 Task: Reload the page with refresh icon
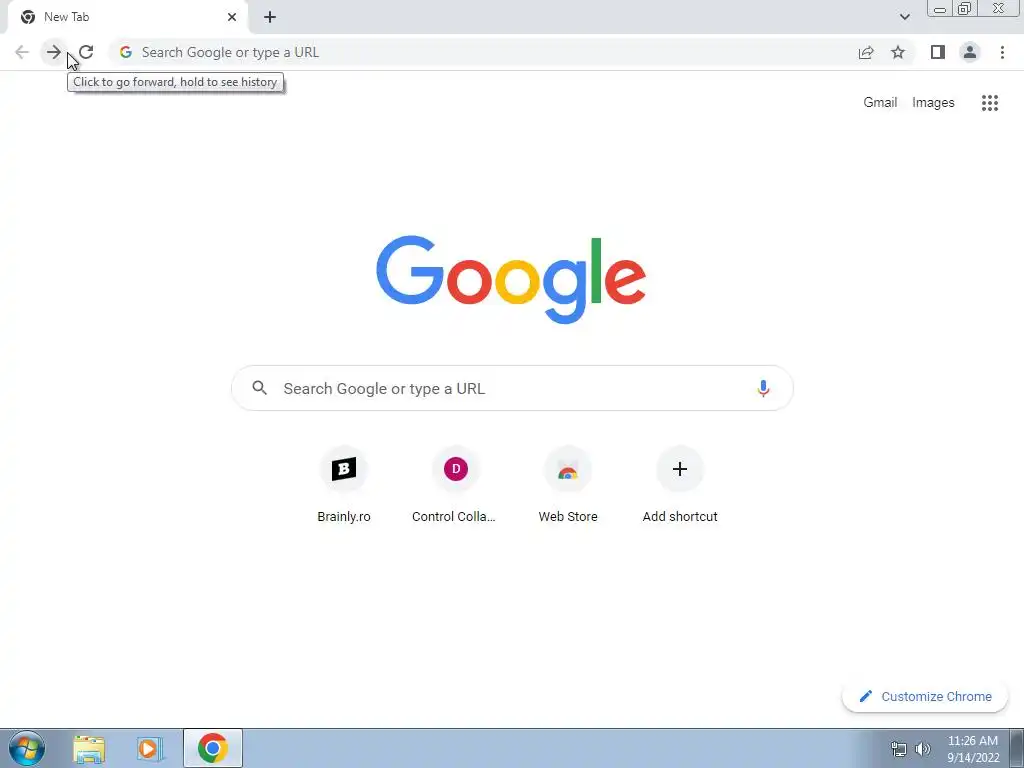pyautogui.click(x=86, y=52)
